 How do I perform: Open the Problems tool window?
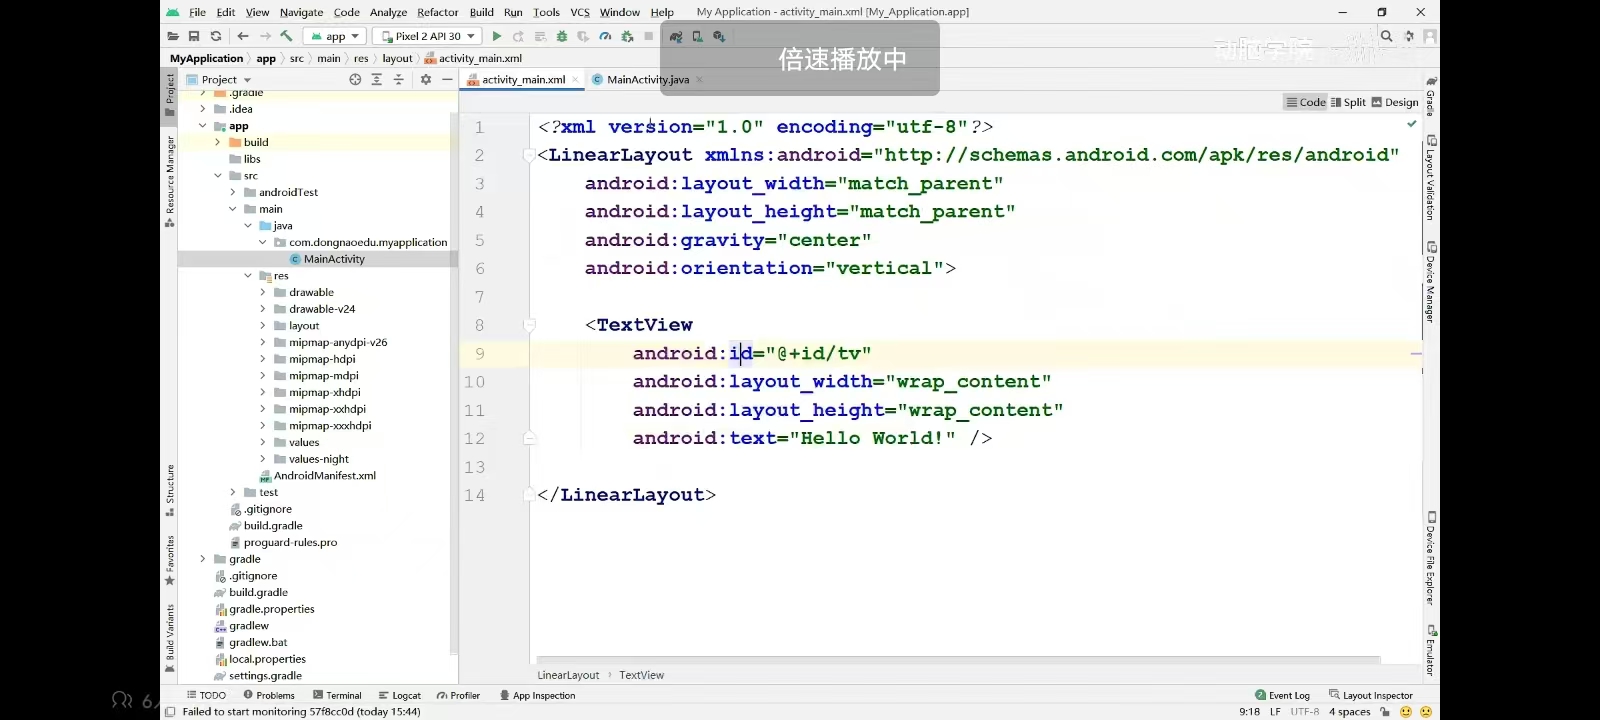[269, 695]
